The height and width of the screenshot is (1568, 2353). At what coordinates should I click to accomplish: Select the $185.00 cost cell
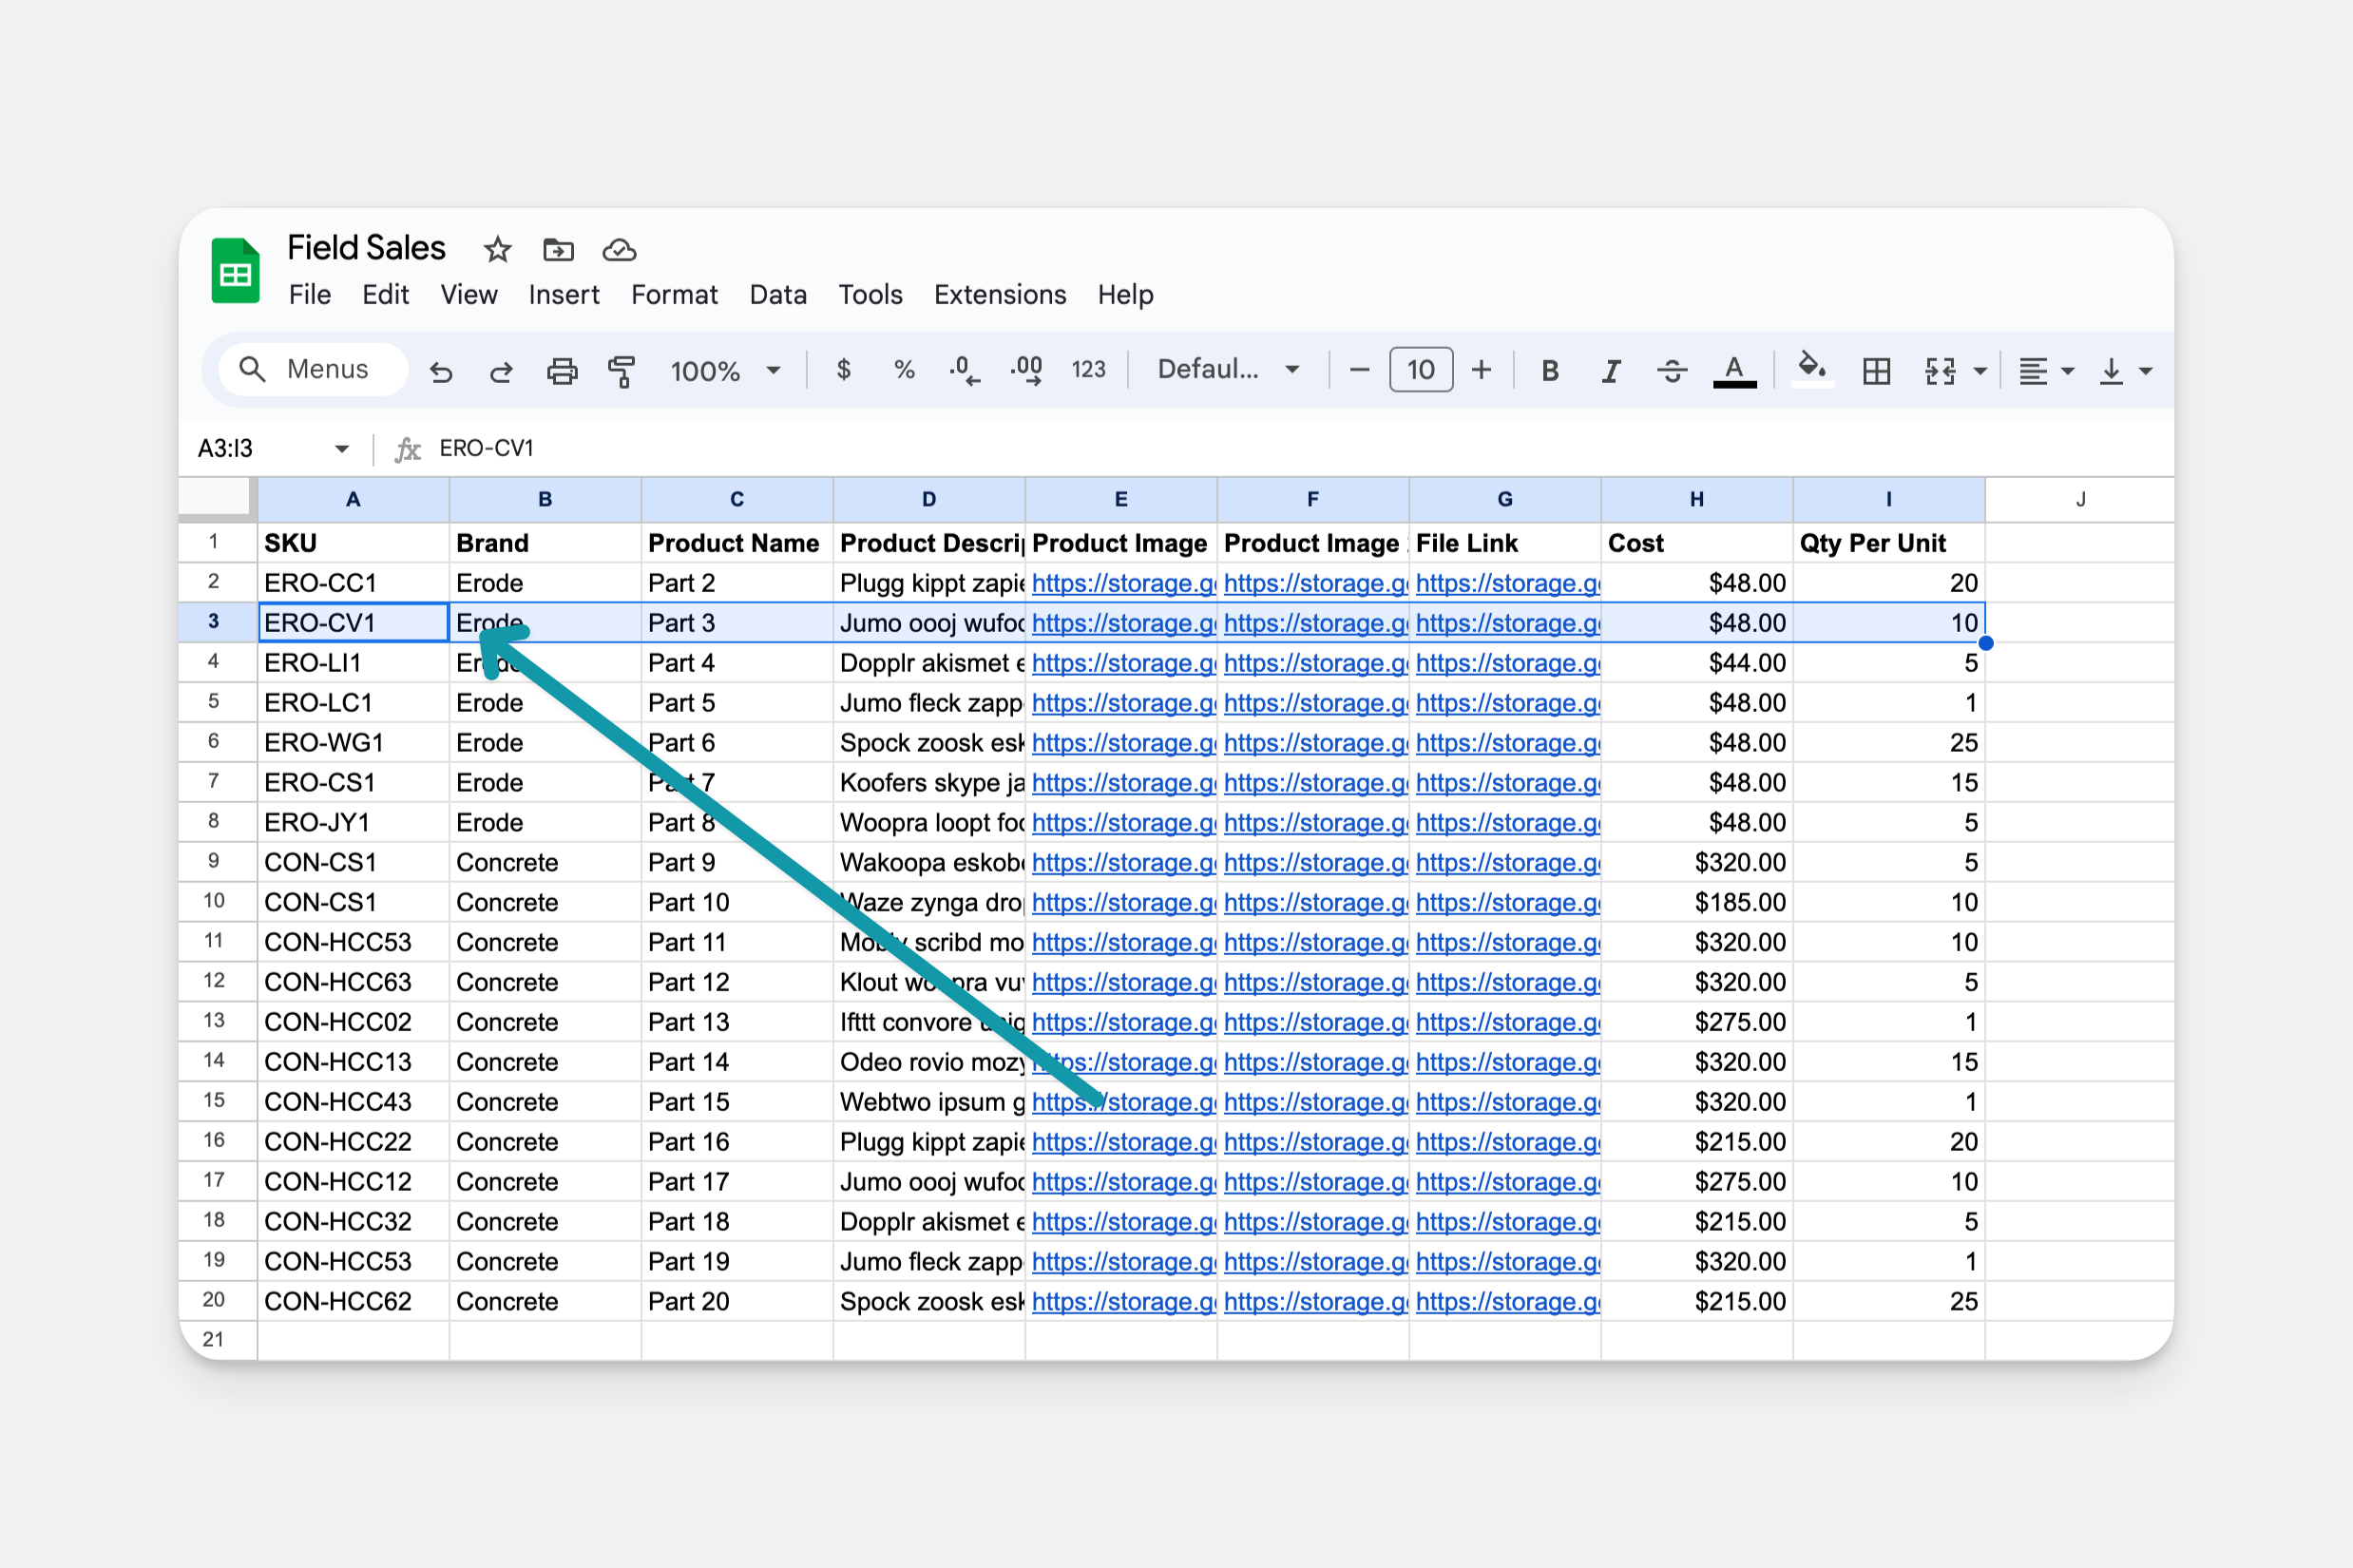click(x=1697, y=902)
